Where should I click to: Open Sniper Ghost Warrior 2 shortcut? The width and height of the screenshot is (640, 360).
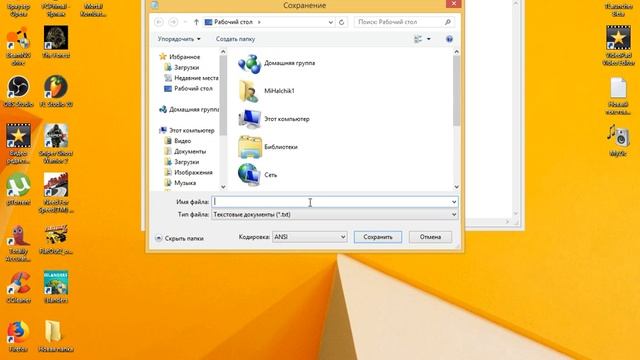pos(56,144)
